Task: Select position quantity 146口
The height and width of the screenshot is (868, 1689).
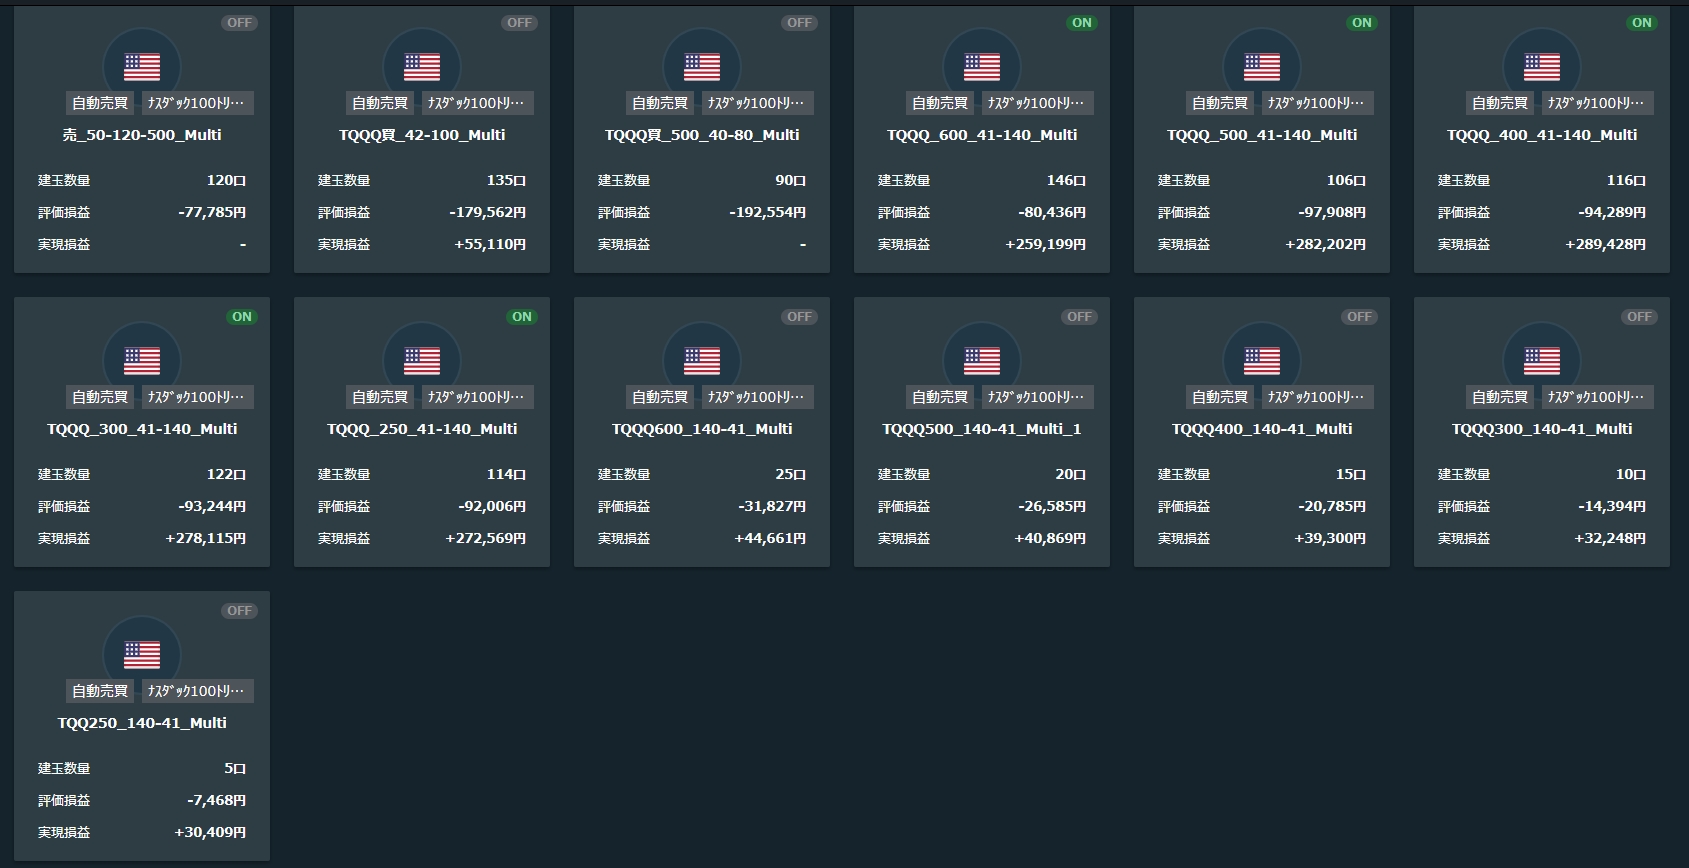Action: (1066, 180)
